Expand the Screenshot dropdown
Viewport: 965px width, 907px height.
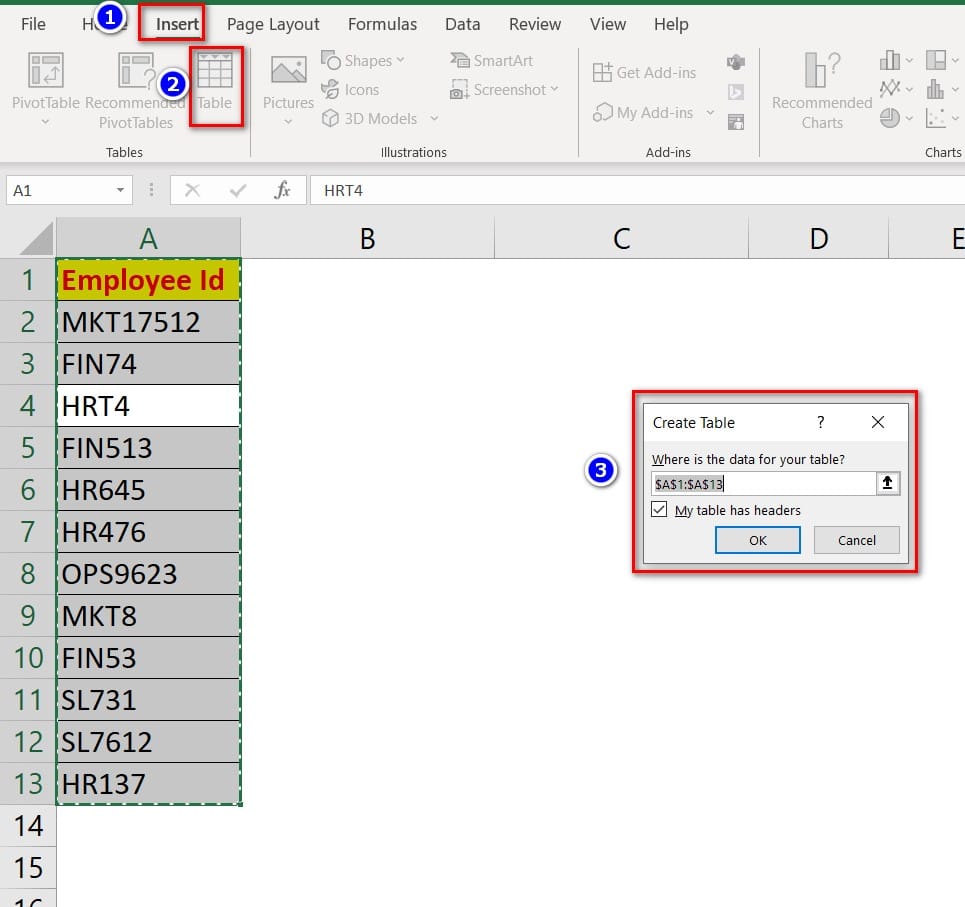point(555,89)
